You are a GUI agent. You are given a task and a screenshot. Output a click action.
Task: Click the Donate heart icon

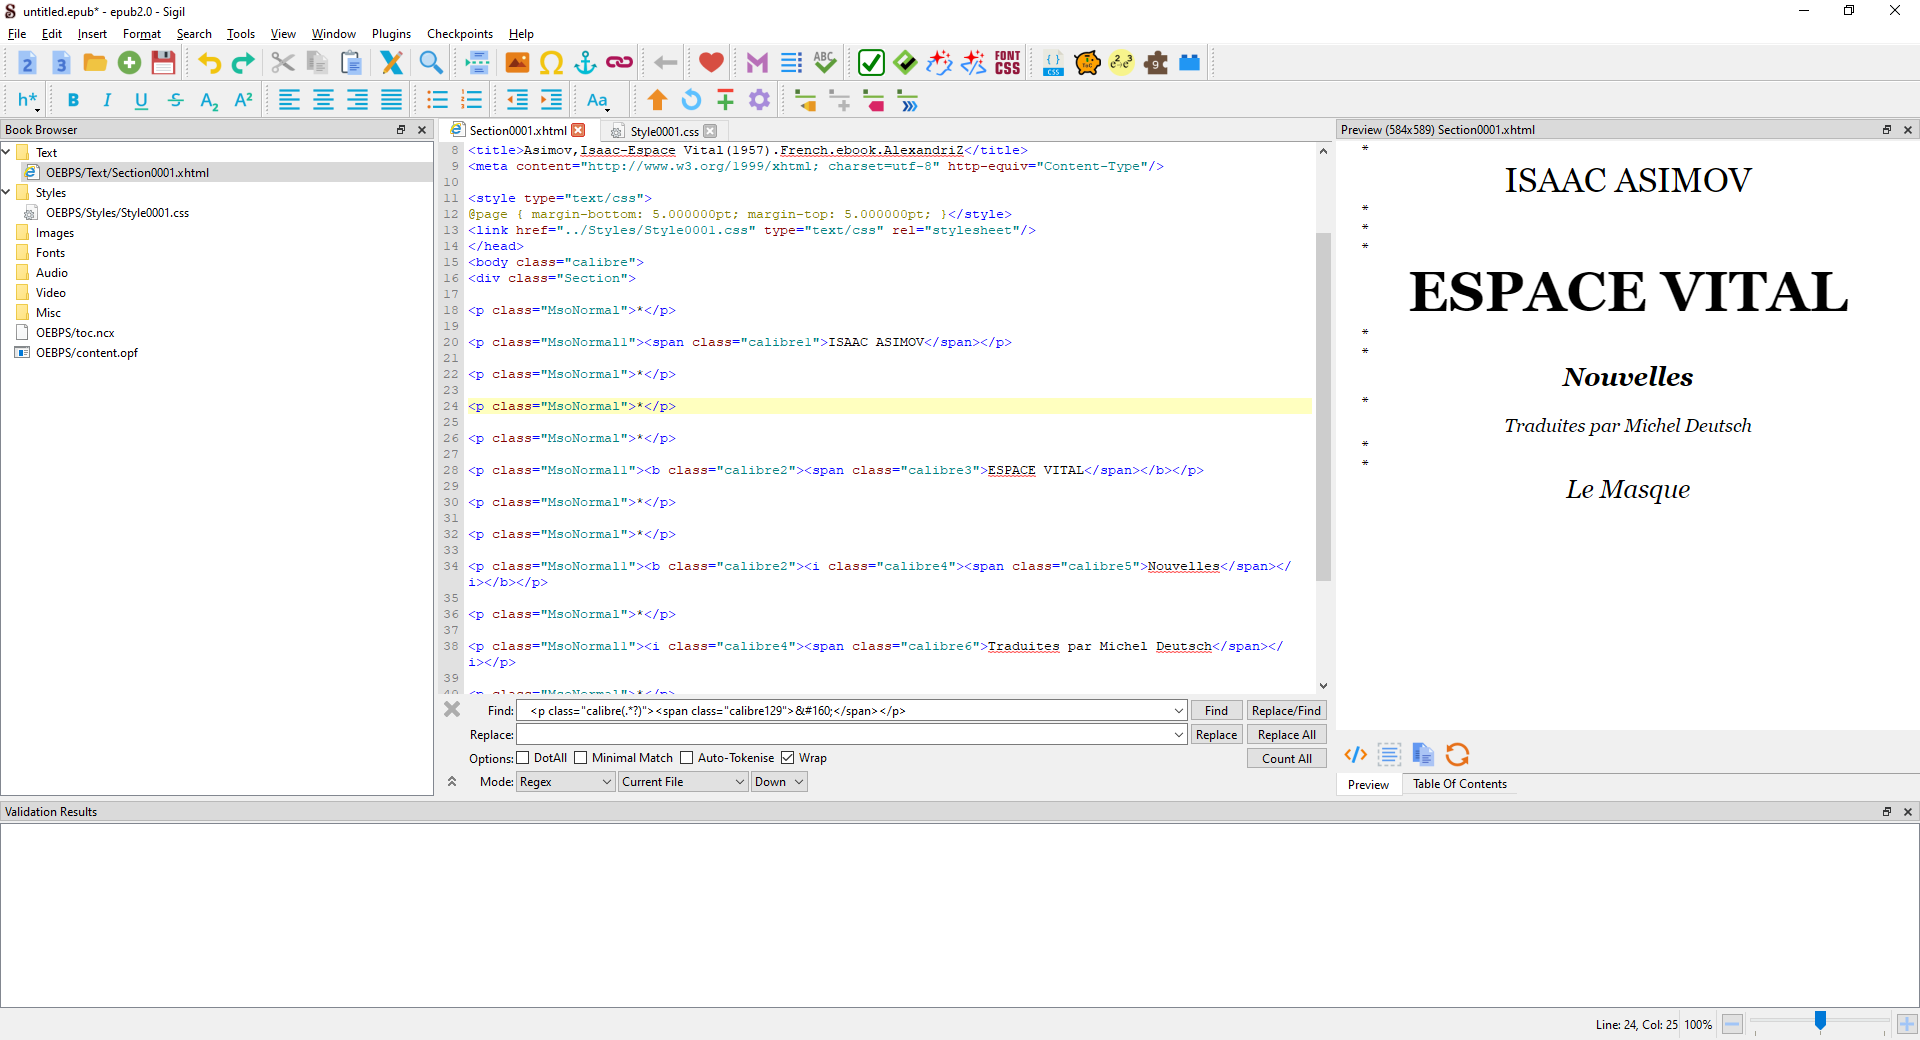click(x=711, y=63)
